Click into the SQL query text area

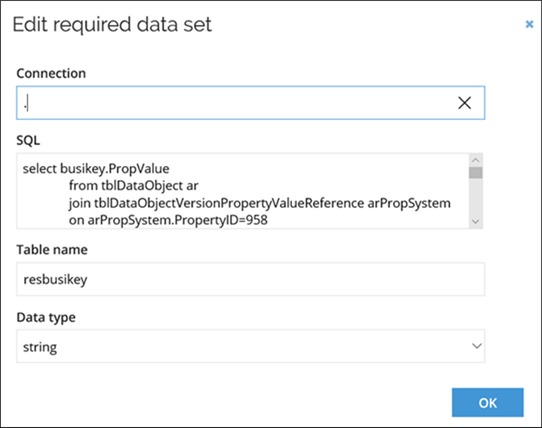click(x=243, y=191)
